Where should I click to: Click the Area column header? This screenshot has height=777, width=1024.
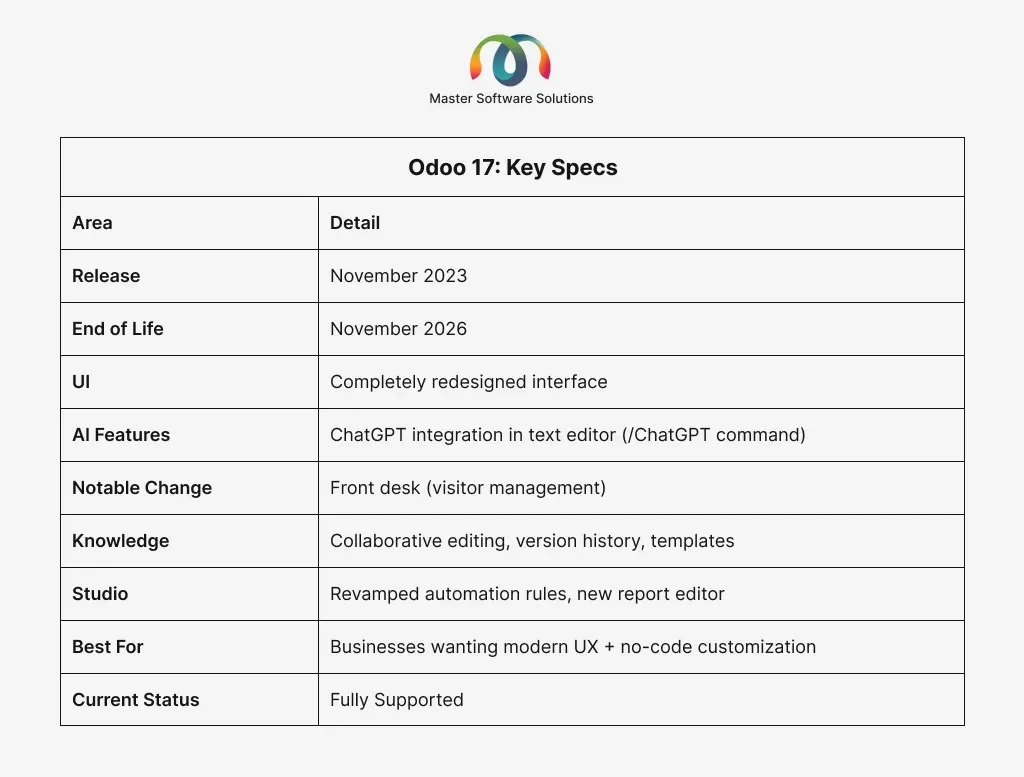click(x=92, y=223)
